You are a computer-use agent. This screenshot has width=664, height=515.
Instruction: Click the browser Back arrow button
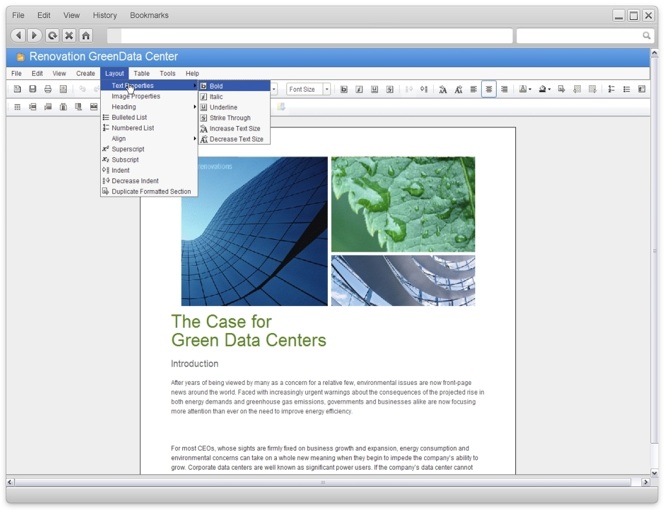[18, 35]
